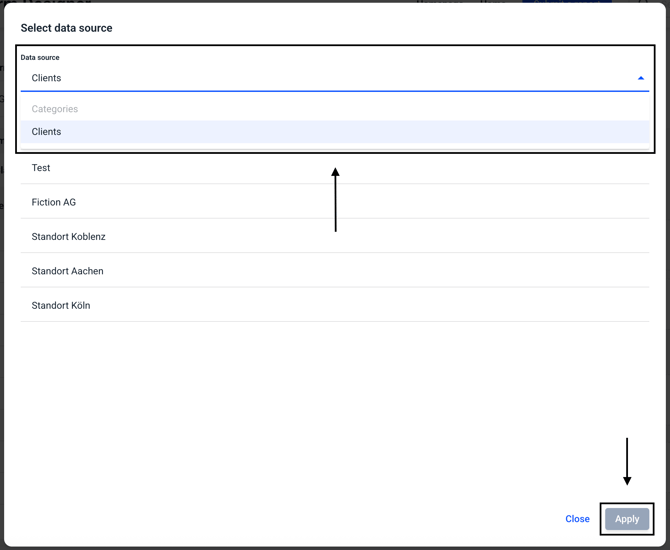Click the blue button behind the dialog
Screen dimensions: 670x550
tap(568, 2)
